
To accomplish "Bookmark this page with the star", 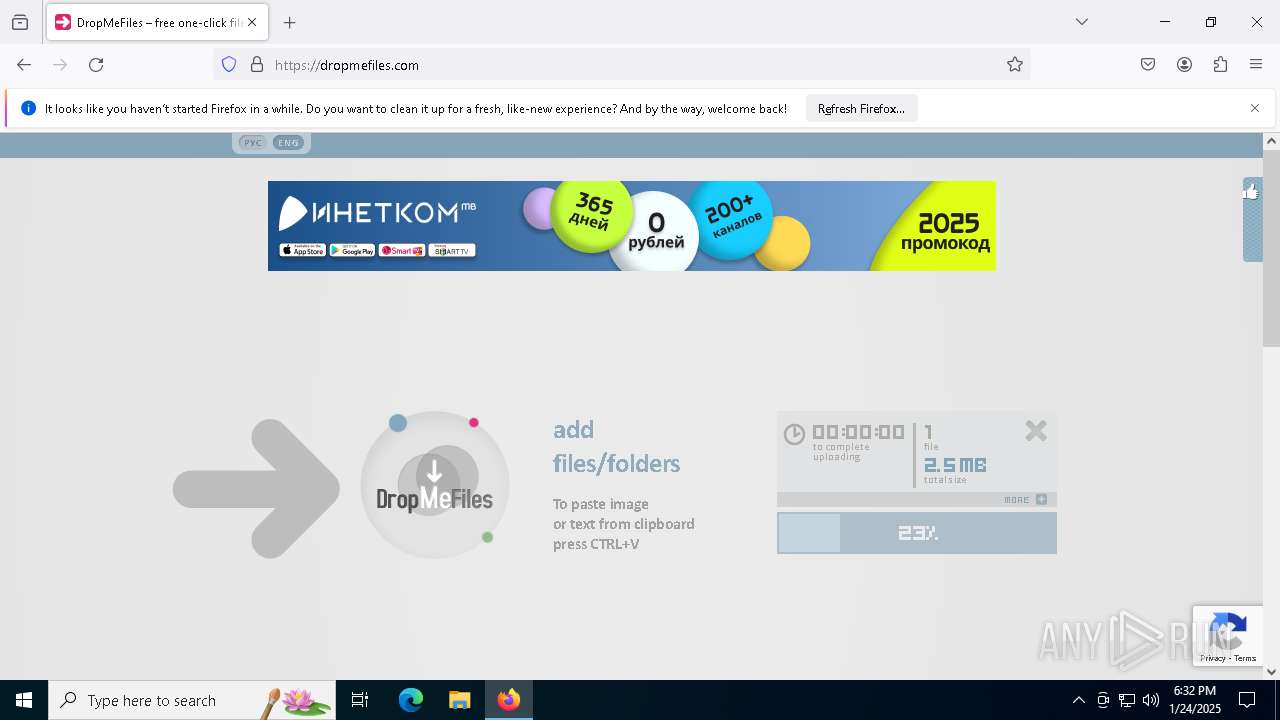I will [x=1015, y=65].
